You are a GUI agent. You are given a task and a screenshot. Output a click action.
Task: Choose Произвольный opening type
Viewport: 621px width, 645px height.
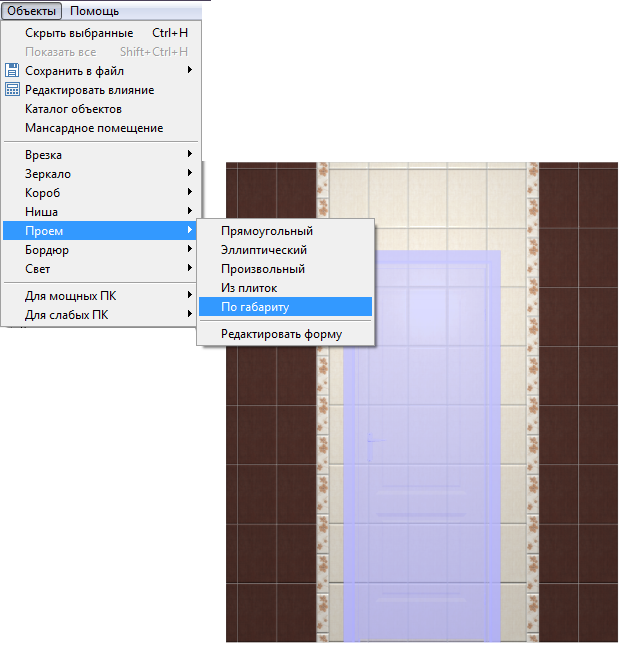coord(285,269)
